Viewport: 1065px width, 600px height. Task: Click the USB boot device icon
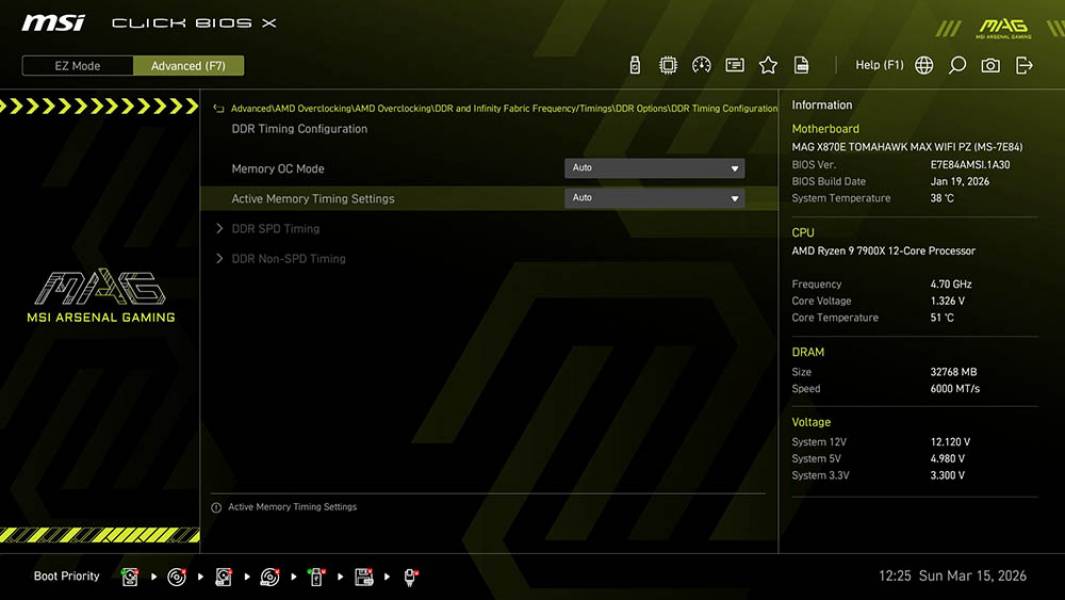point(316,576)
